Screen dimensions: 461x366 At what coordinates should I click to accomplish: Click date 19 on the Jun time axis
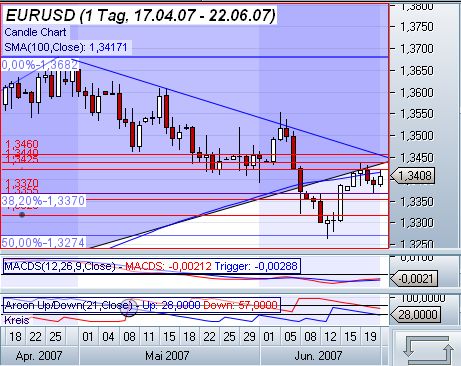(370, 337)
